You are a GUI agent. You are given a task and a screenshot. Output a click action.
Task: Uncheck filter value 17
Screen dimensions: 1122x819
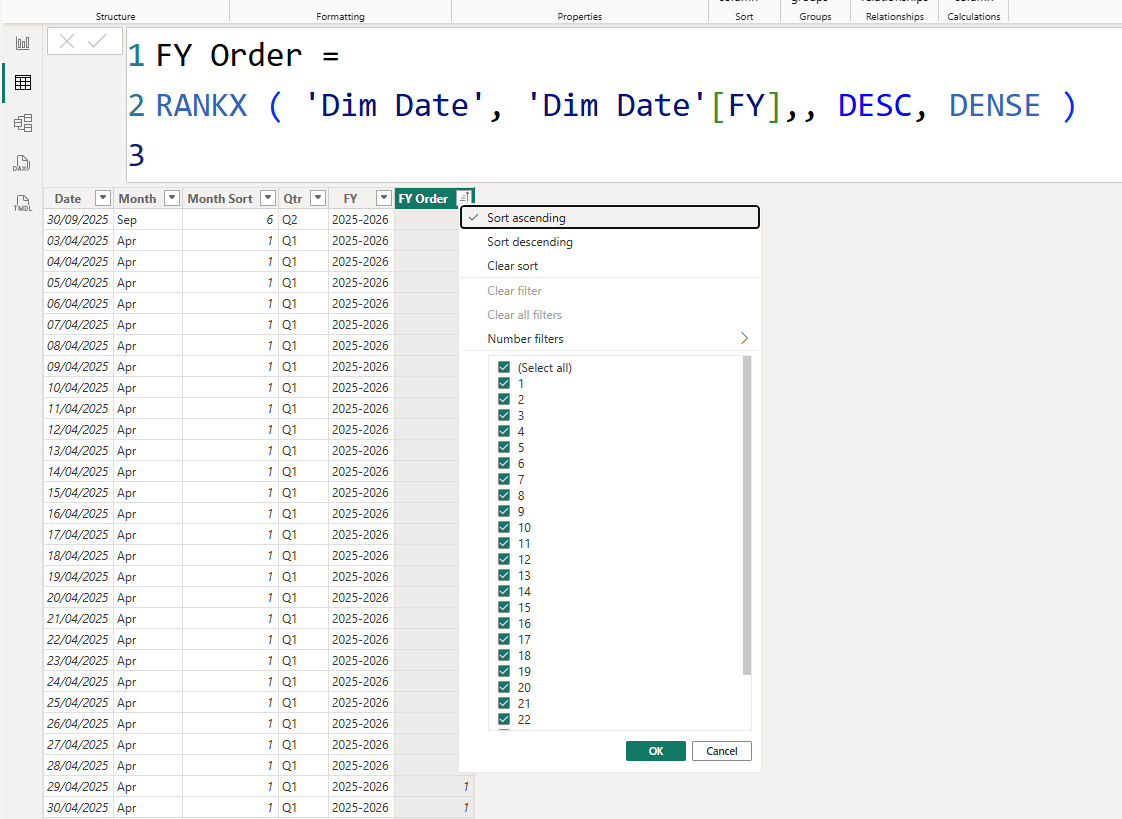[x=504, y=639]
